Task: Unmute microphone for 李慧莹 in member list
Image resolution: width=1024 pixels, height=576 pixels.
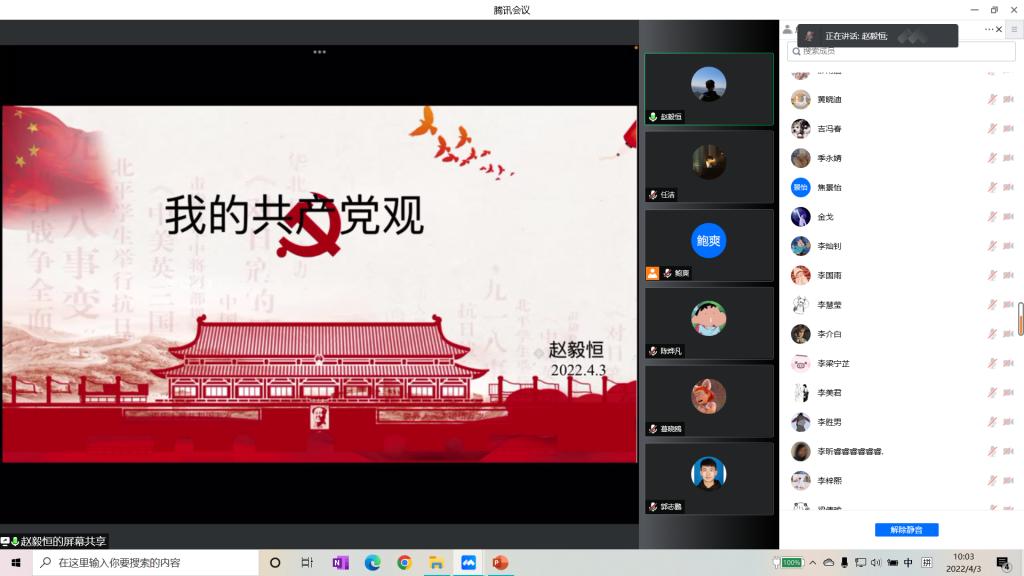Action: pyautogui.click(x=992, y=305)
